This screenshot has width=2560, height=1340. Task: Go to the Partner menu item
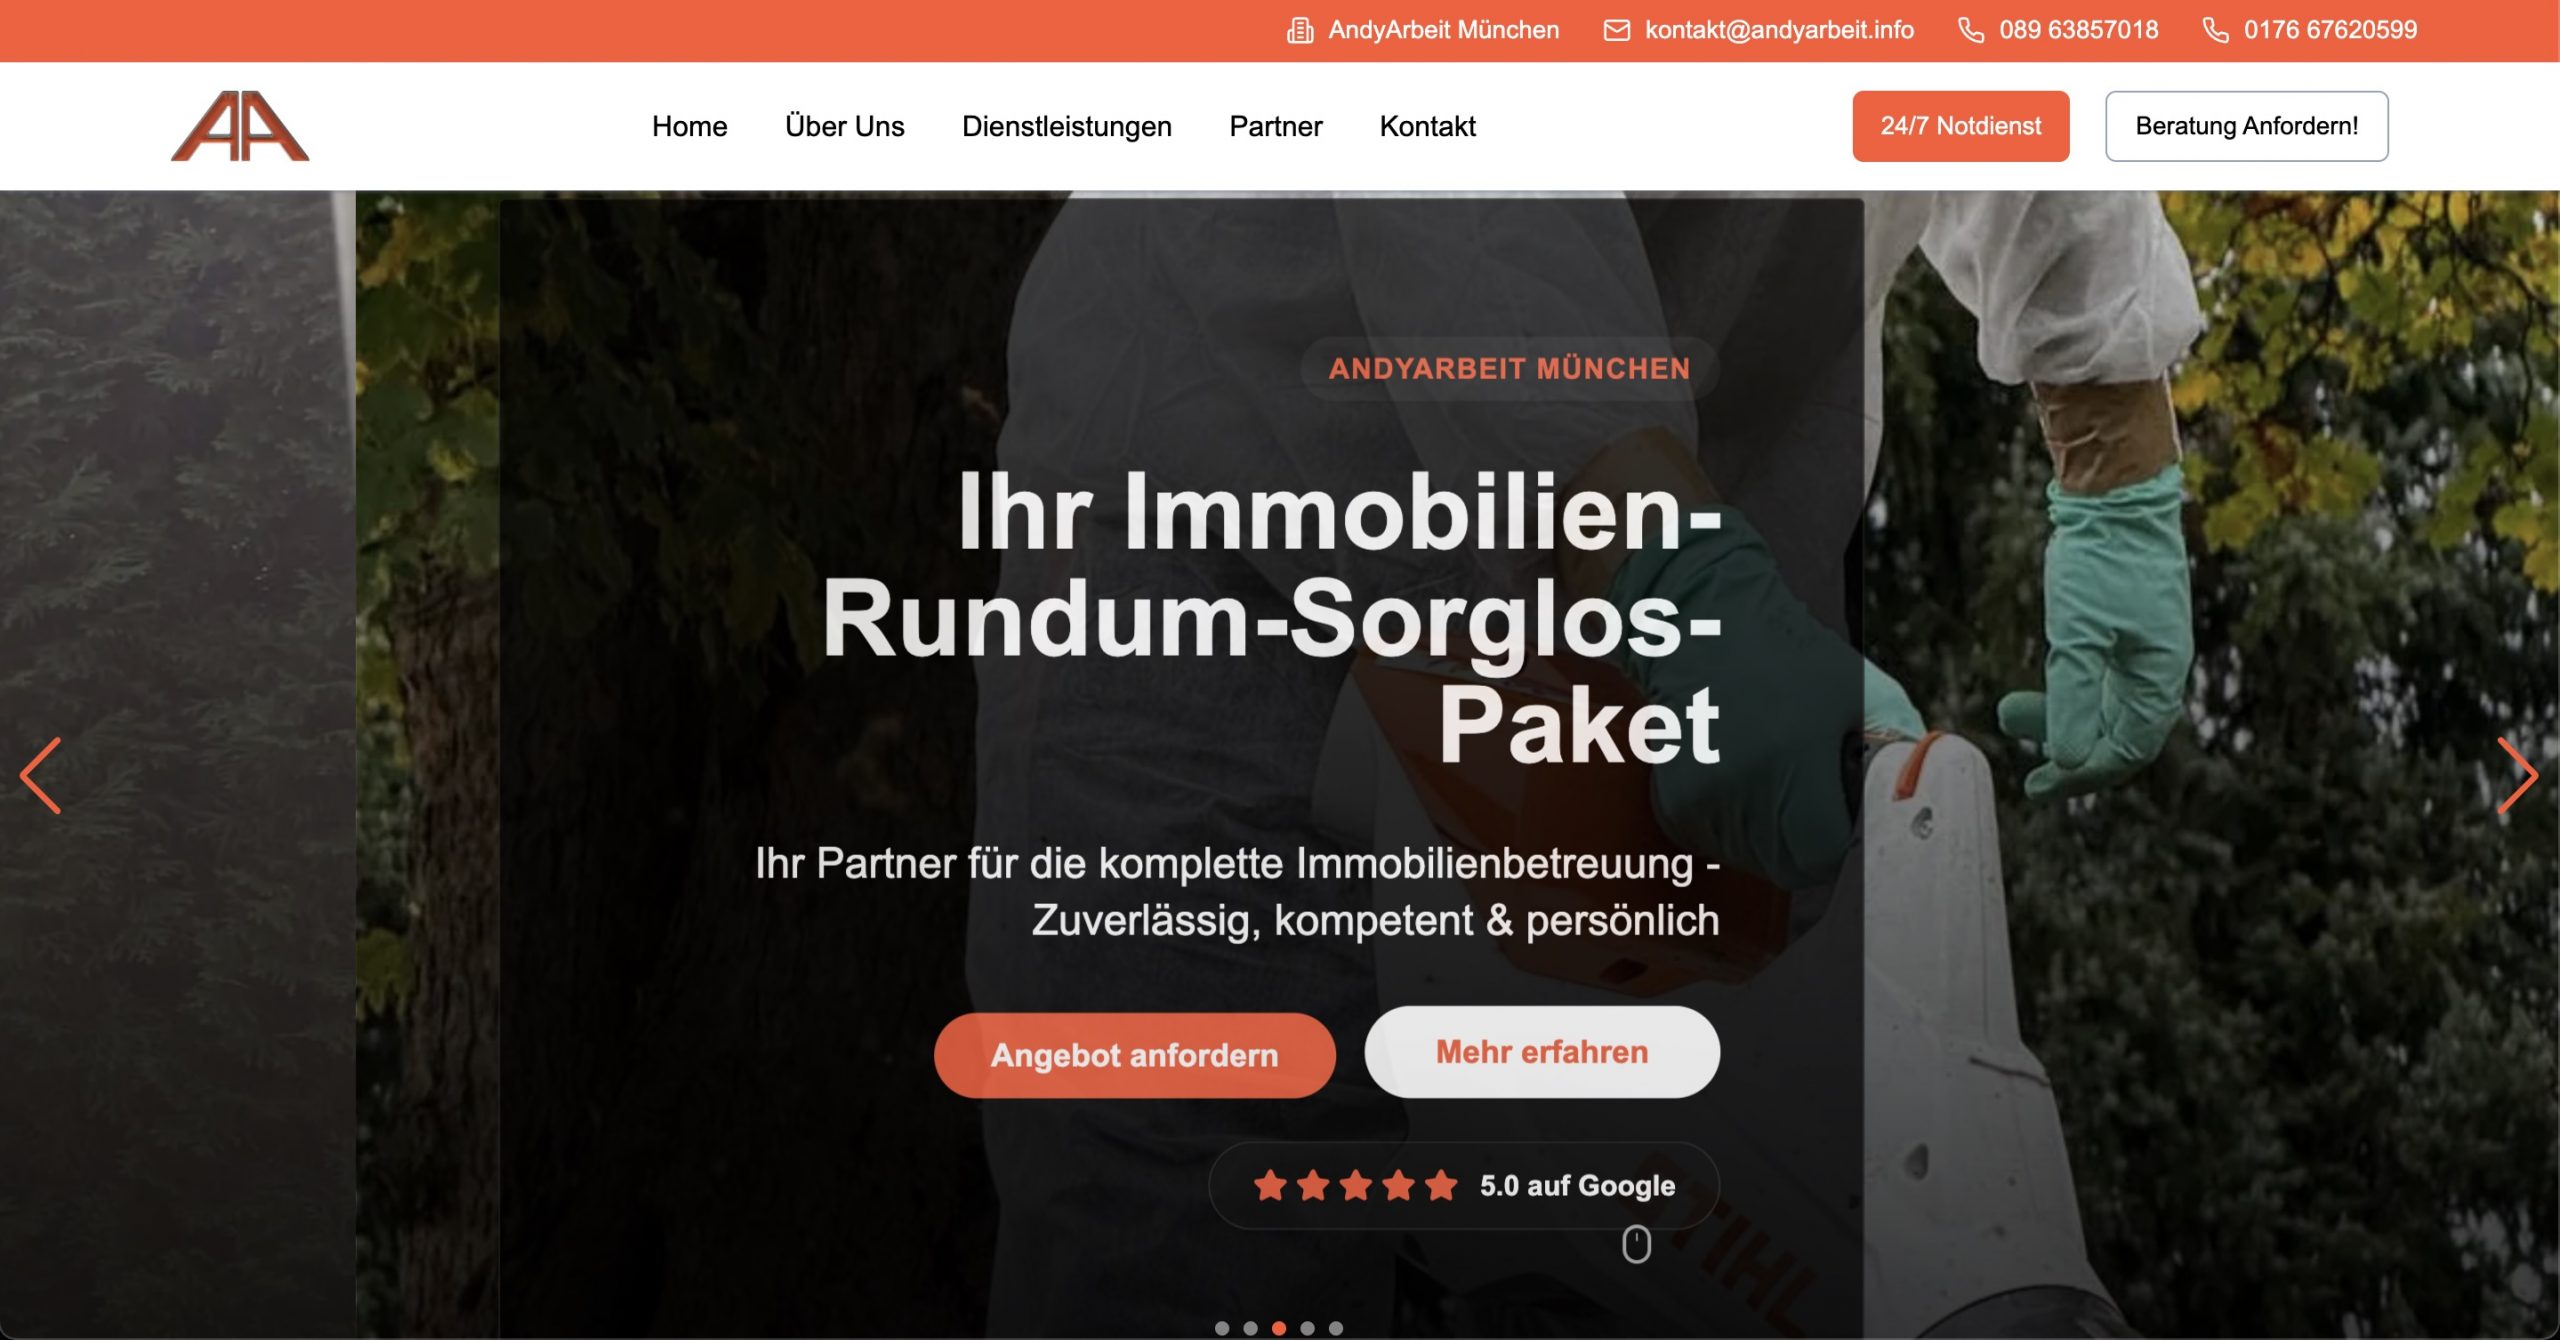pos(1275,126)
